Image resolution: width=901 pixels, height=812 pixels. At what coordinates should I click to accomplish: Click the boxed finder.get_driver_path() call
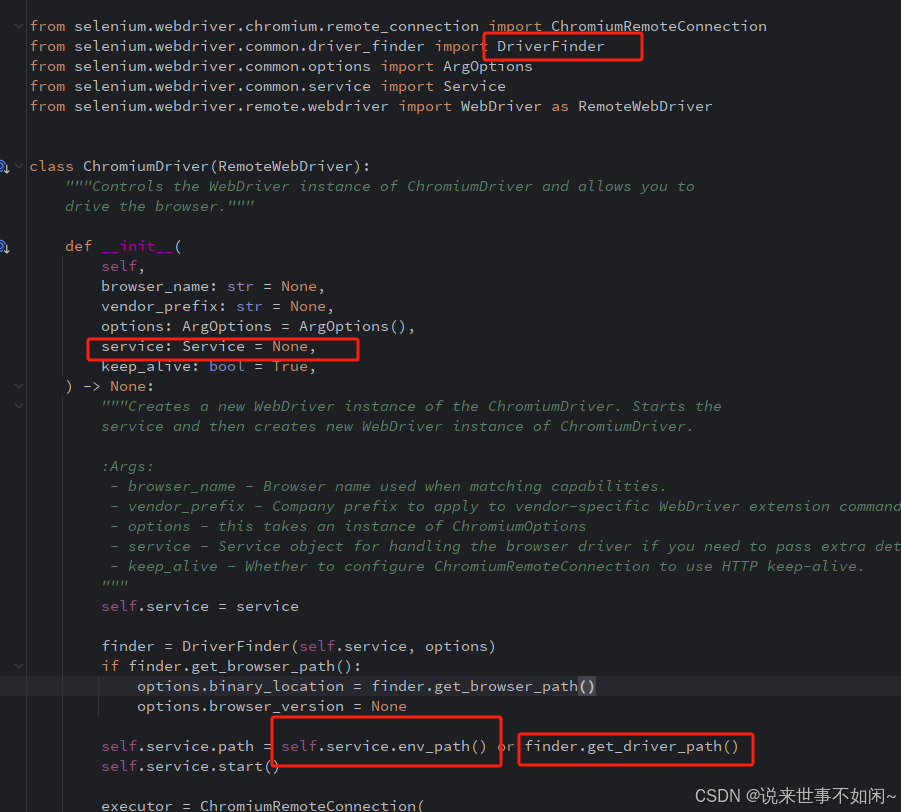pyautogui.click(x=635, y=746)
